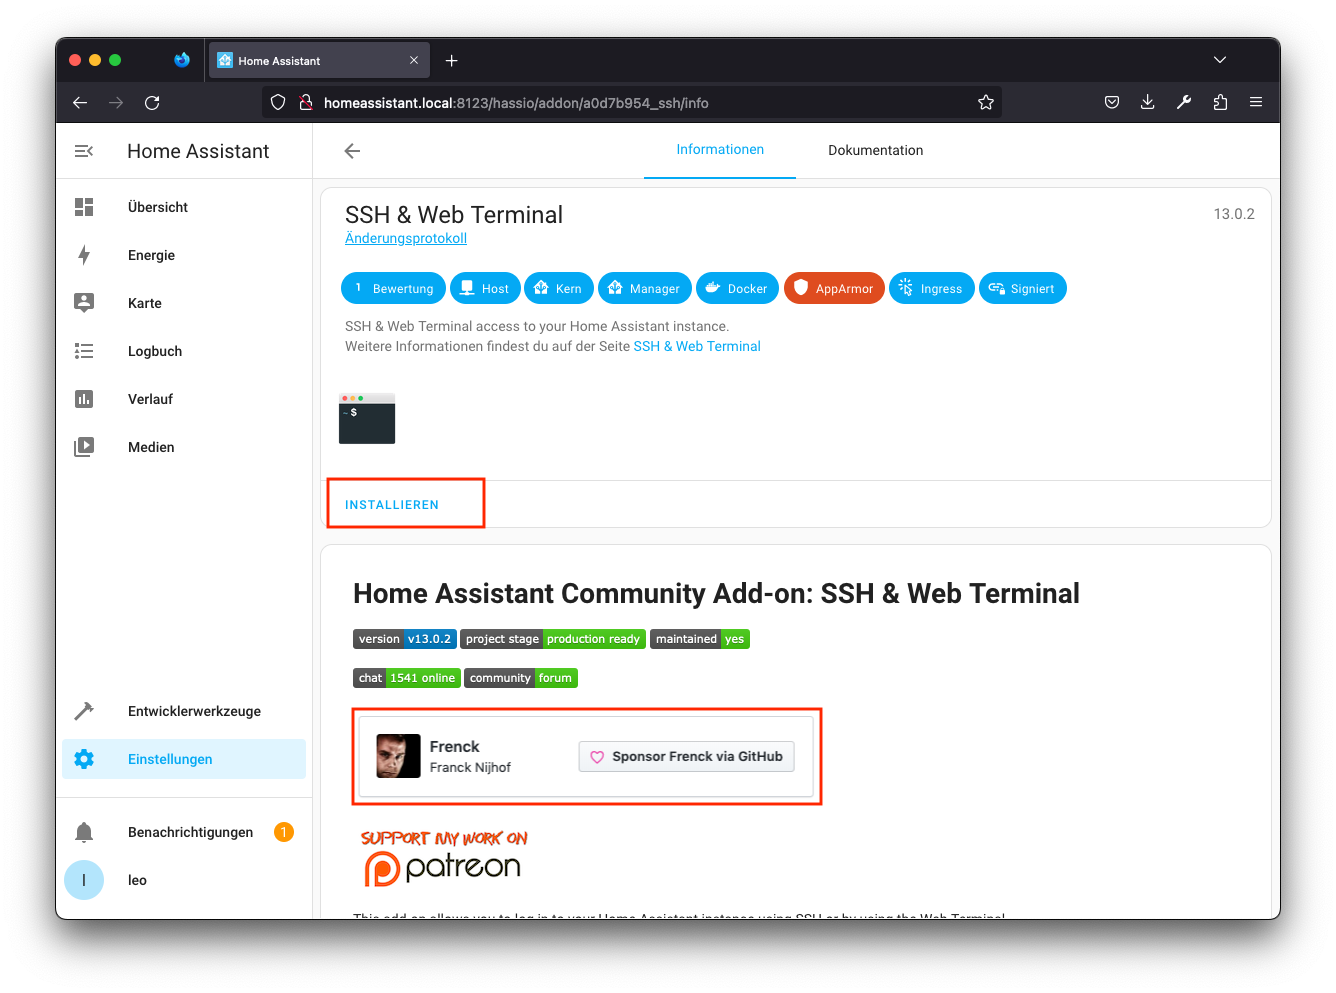Click the Bewertung rating chip
Image resolution: width=1336 pixels, height=993 pixels.
point(393,288)
